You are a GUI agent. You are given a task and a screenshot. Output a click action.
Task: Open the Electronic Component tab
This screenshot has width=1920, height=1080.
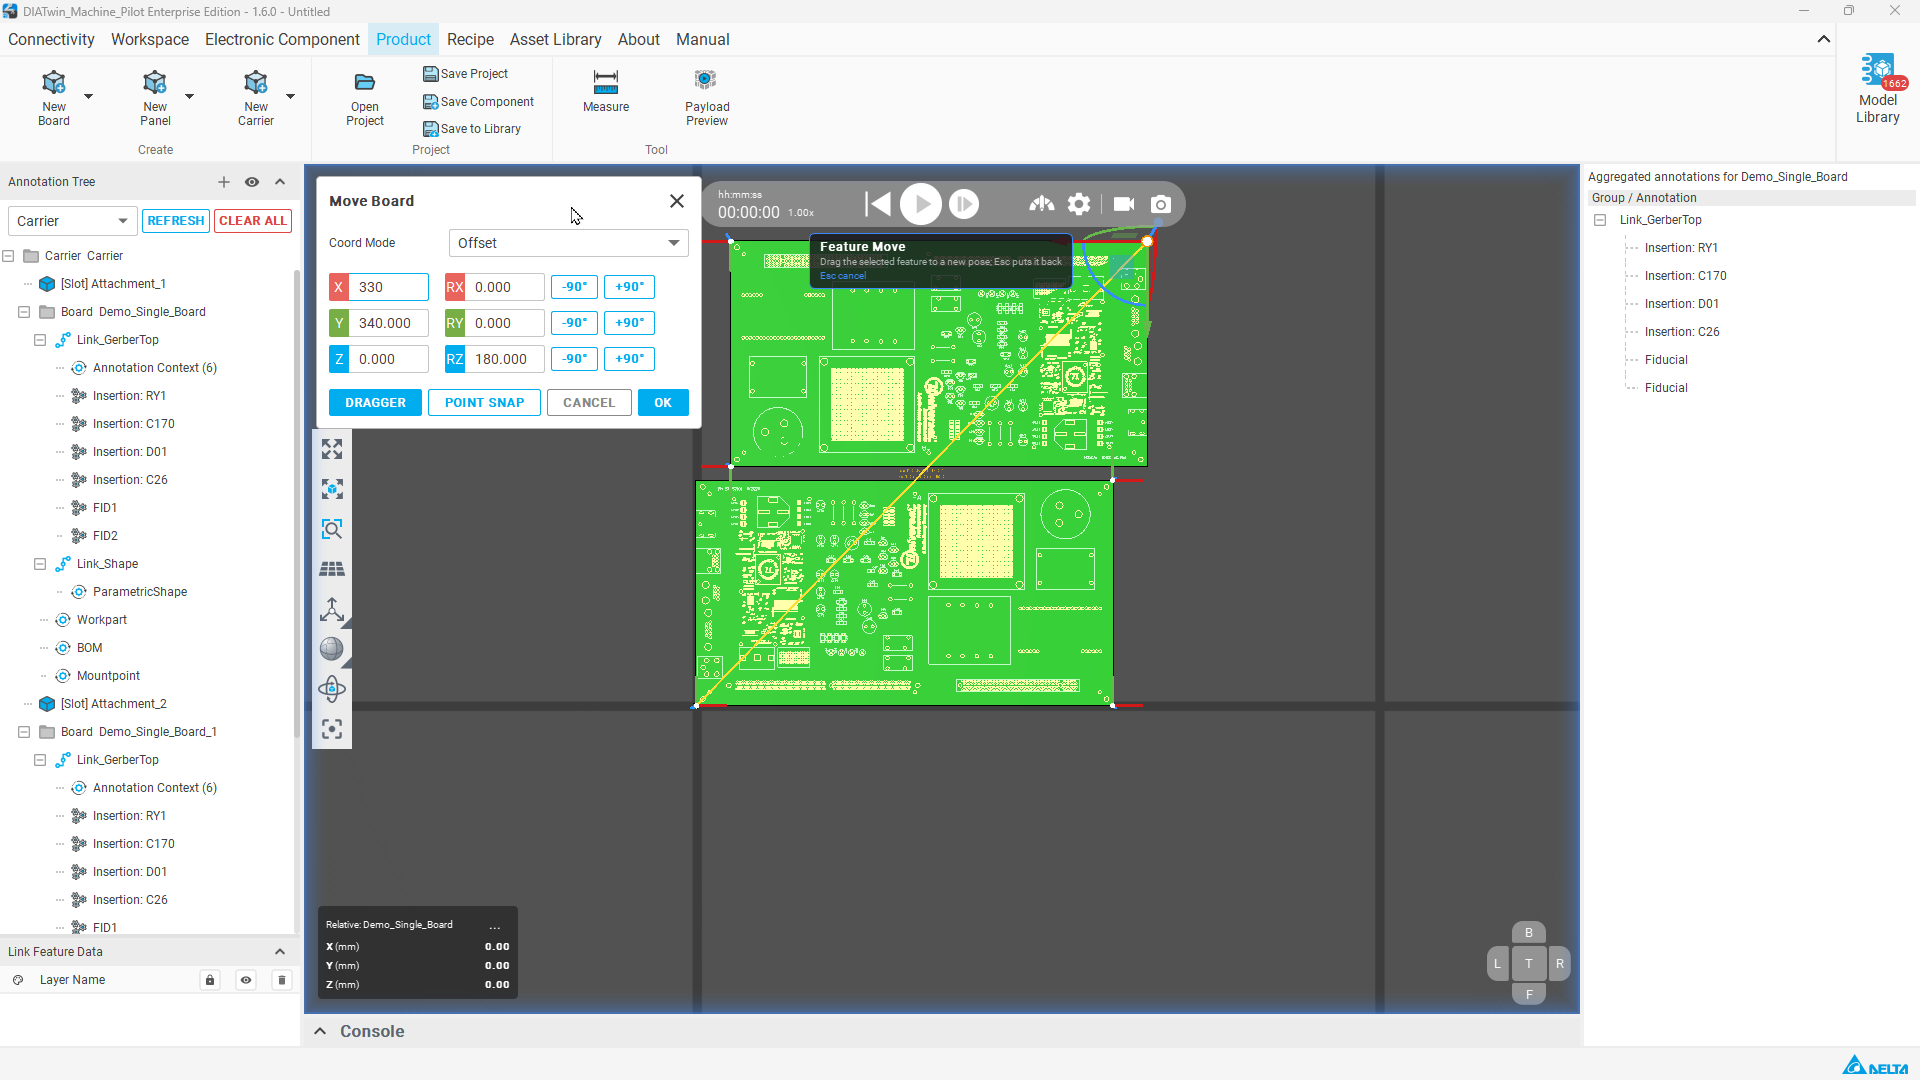point(282,40)
